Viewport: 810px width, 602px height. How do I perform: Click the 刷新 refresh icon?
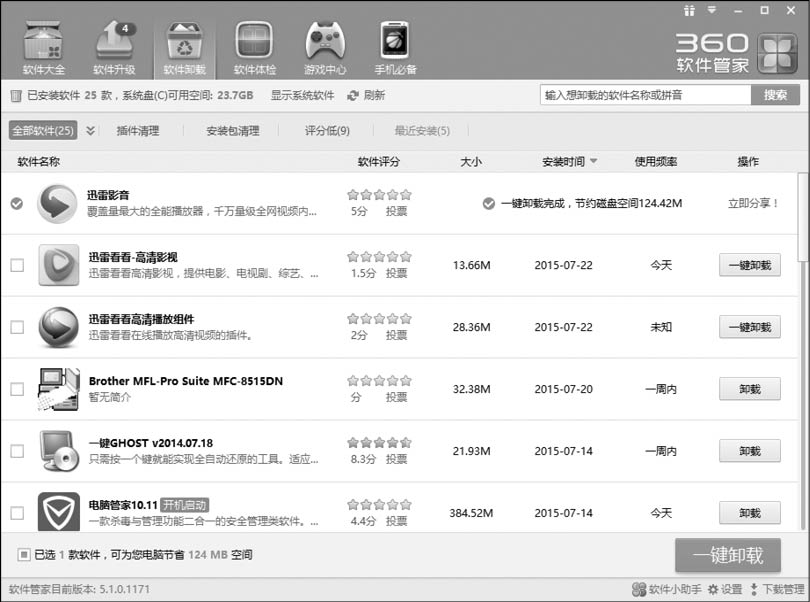[353, 96]
